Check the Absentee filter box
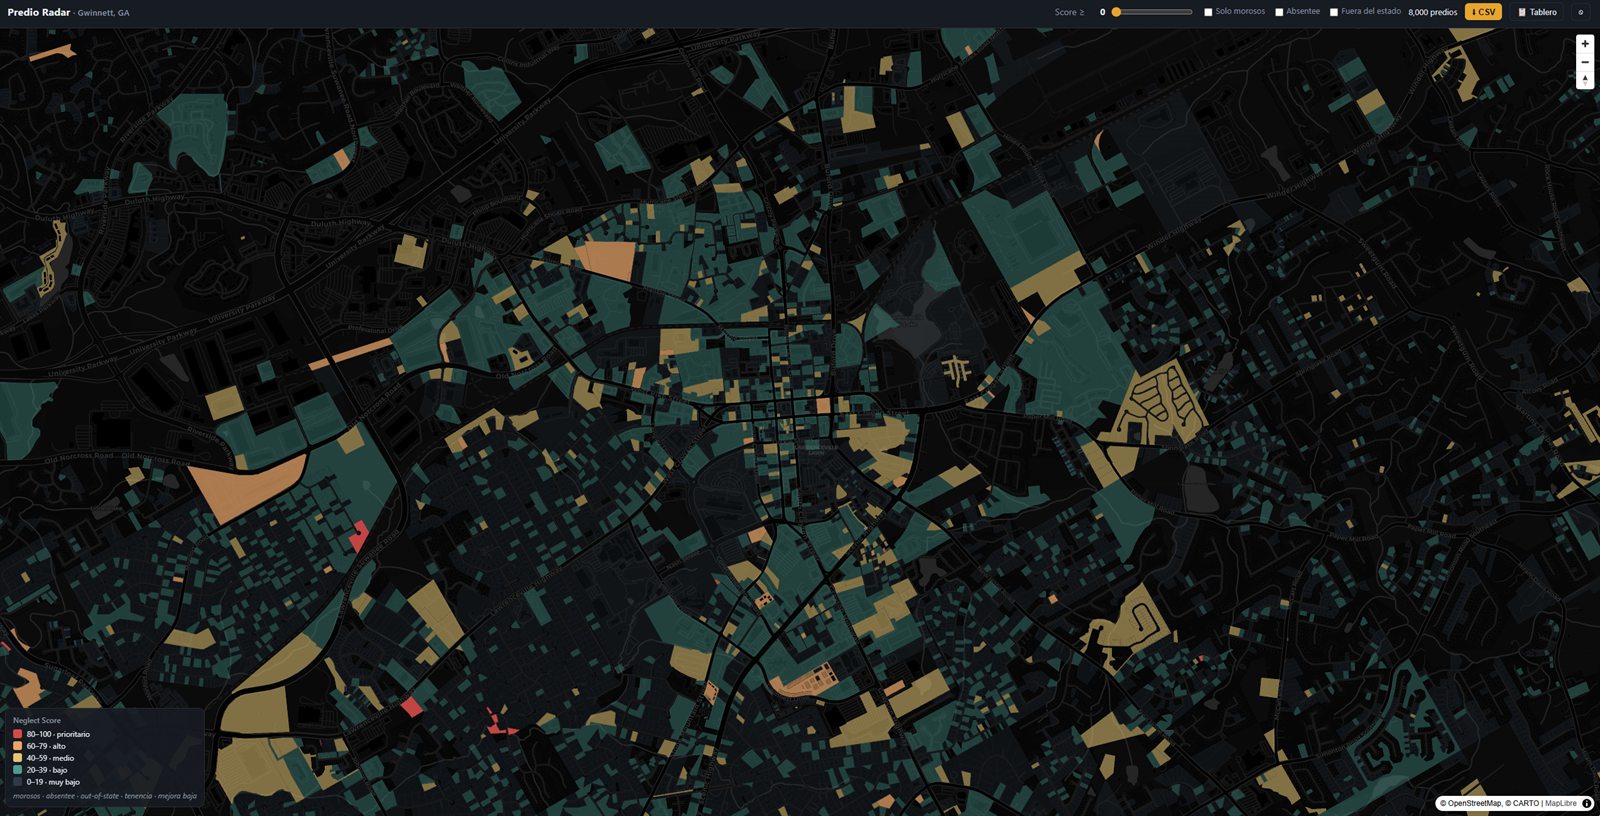The height and width of the screenshot is (816, 1600). tap(1279, 12)
